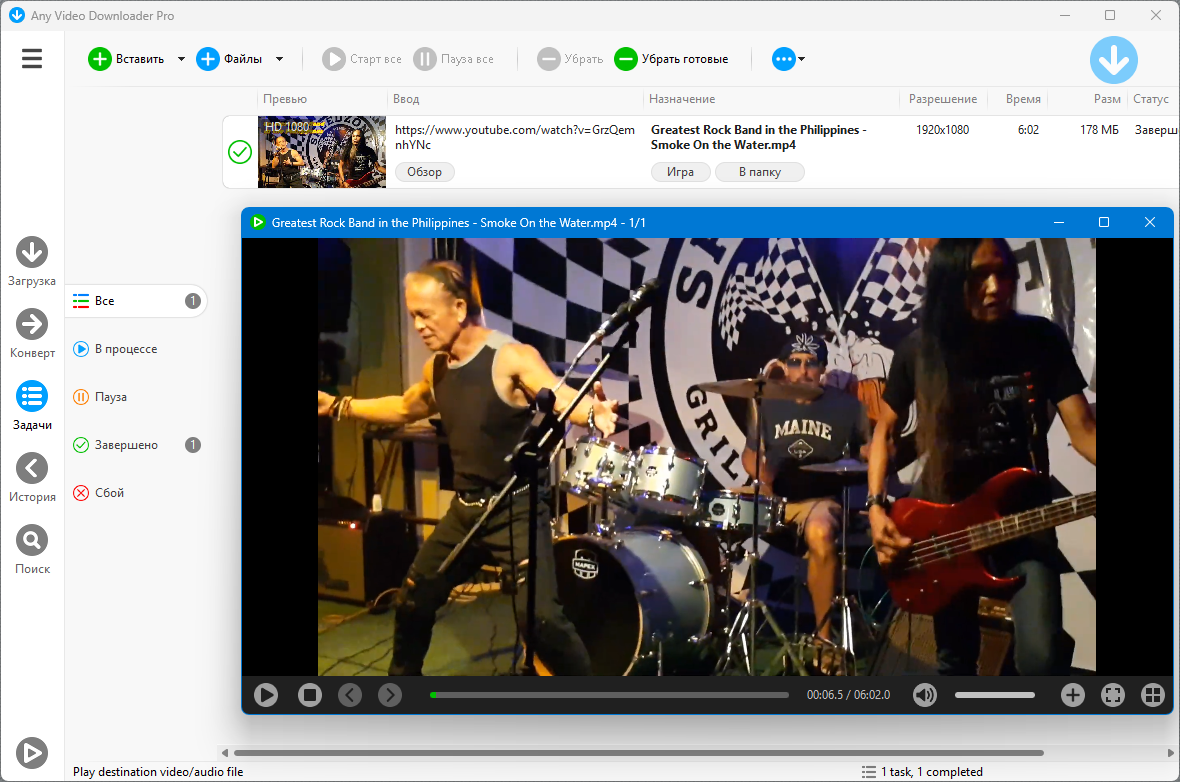1180x782 pixels.
Task: Go to the Поиск sidebar section
Action: (x=32, y=549)
